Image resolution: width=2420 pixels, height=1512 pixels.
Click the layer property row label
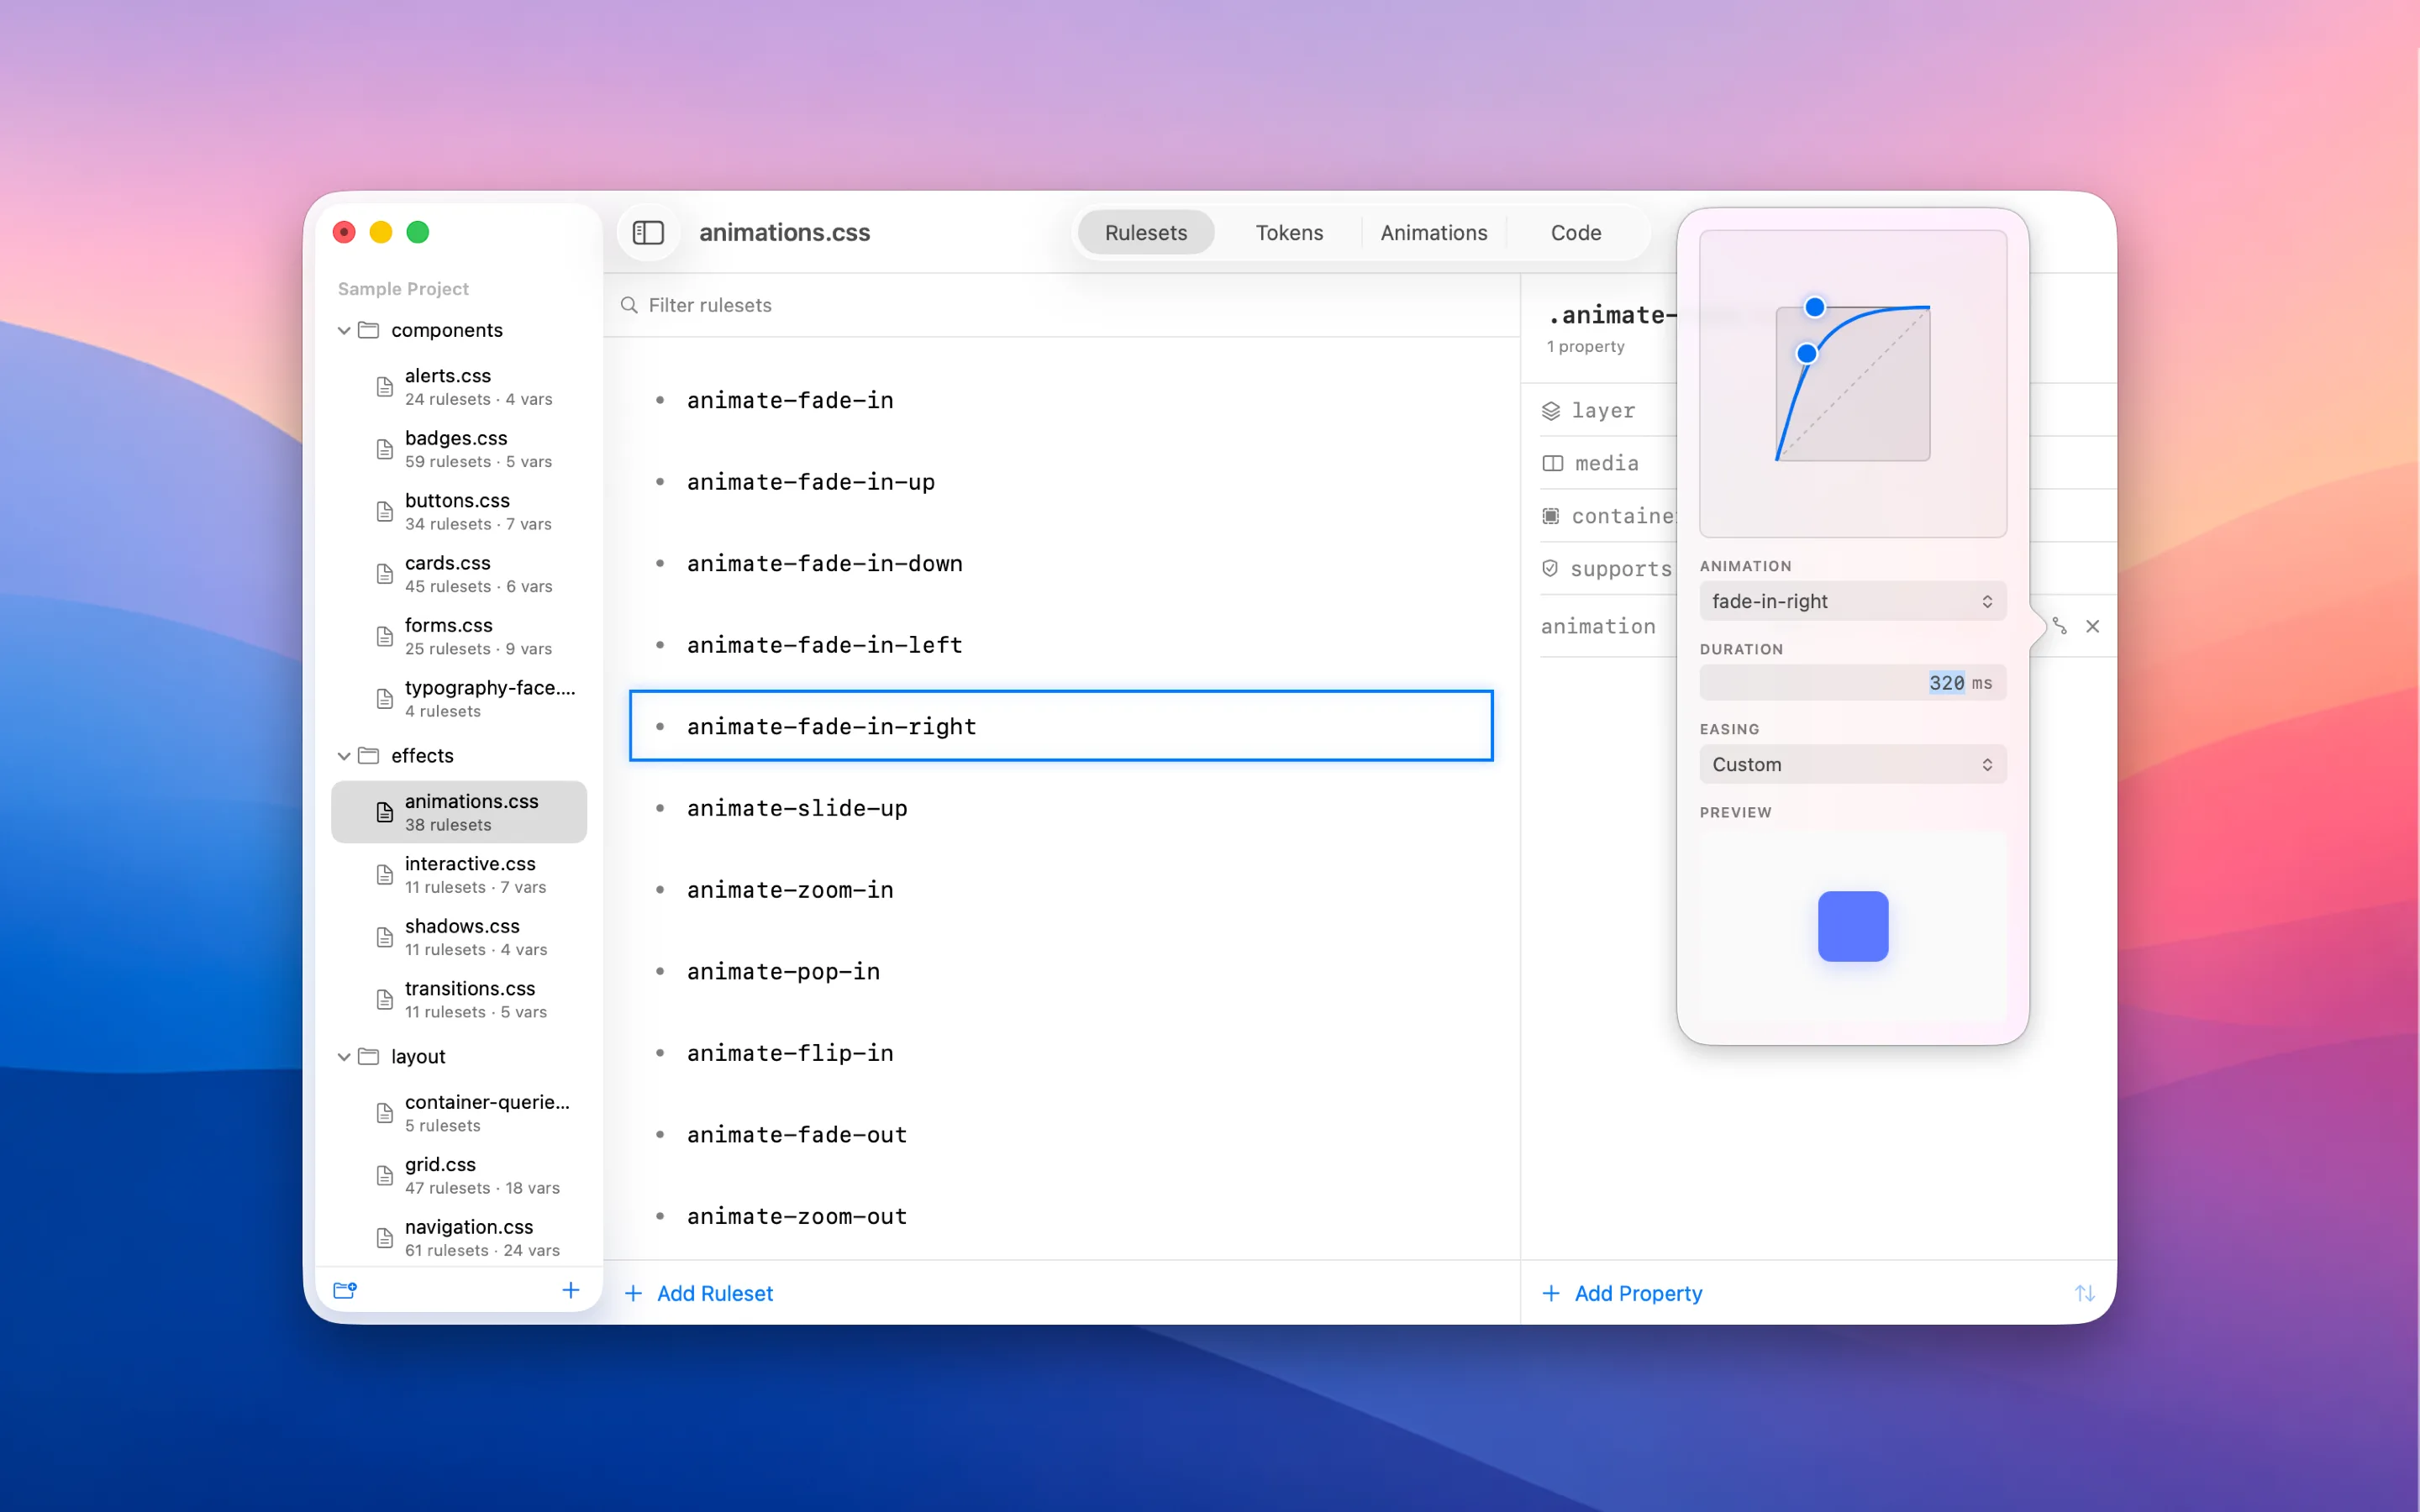(x=1603, y=411)
